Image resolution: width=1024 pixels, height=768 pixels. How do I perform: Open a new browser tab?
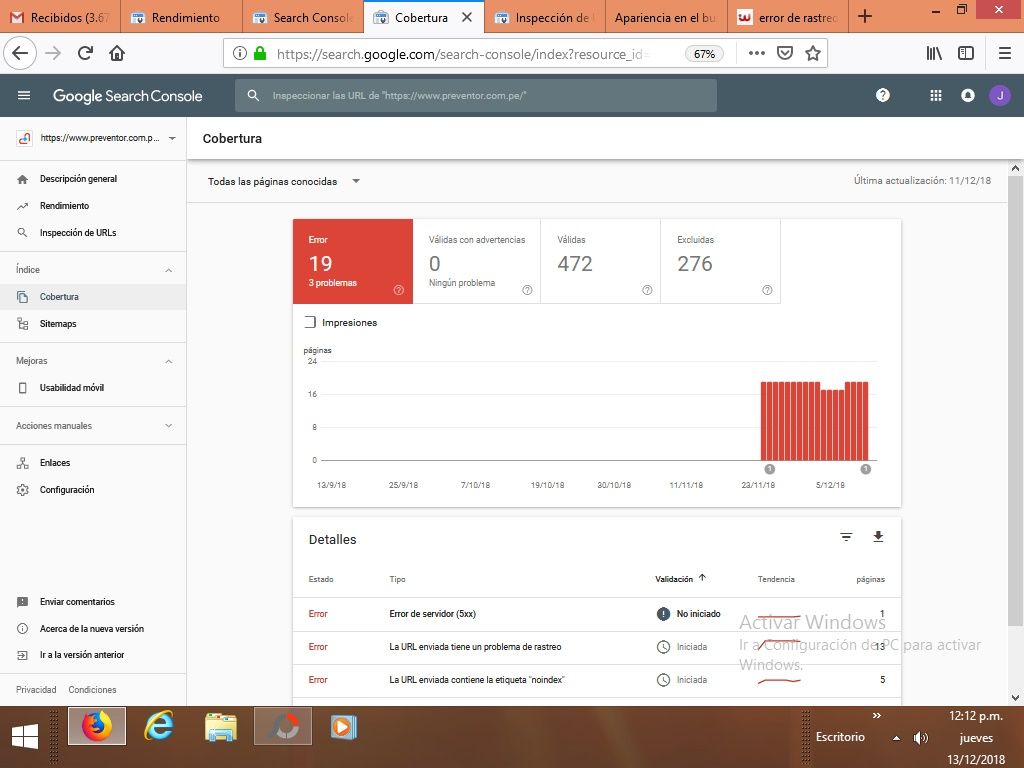(x=865, y=16)
